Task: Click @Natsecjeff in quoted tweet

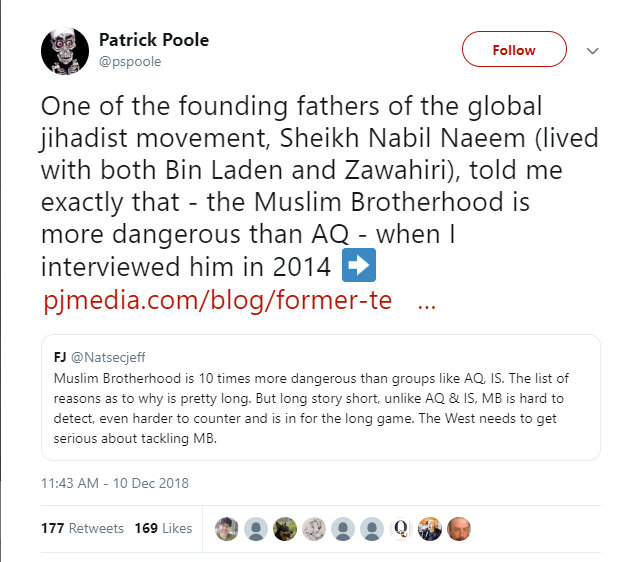Action: click(x=108, y=358)
